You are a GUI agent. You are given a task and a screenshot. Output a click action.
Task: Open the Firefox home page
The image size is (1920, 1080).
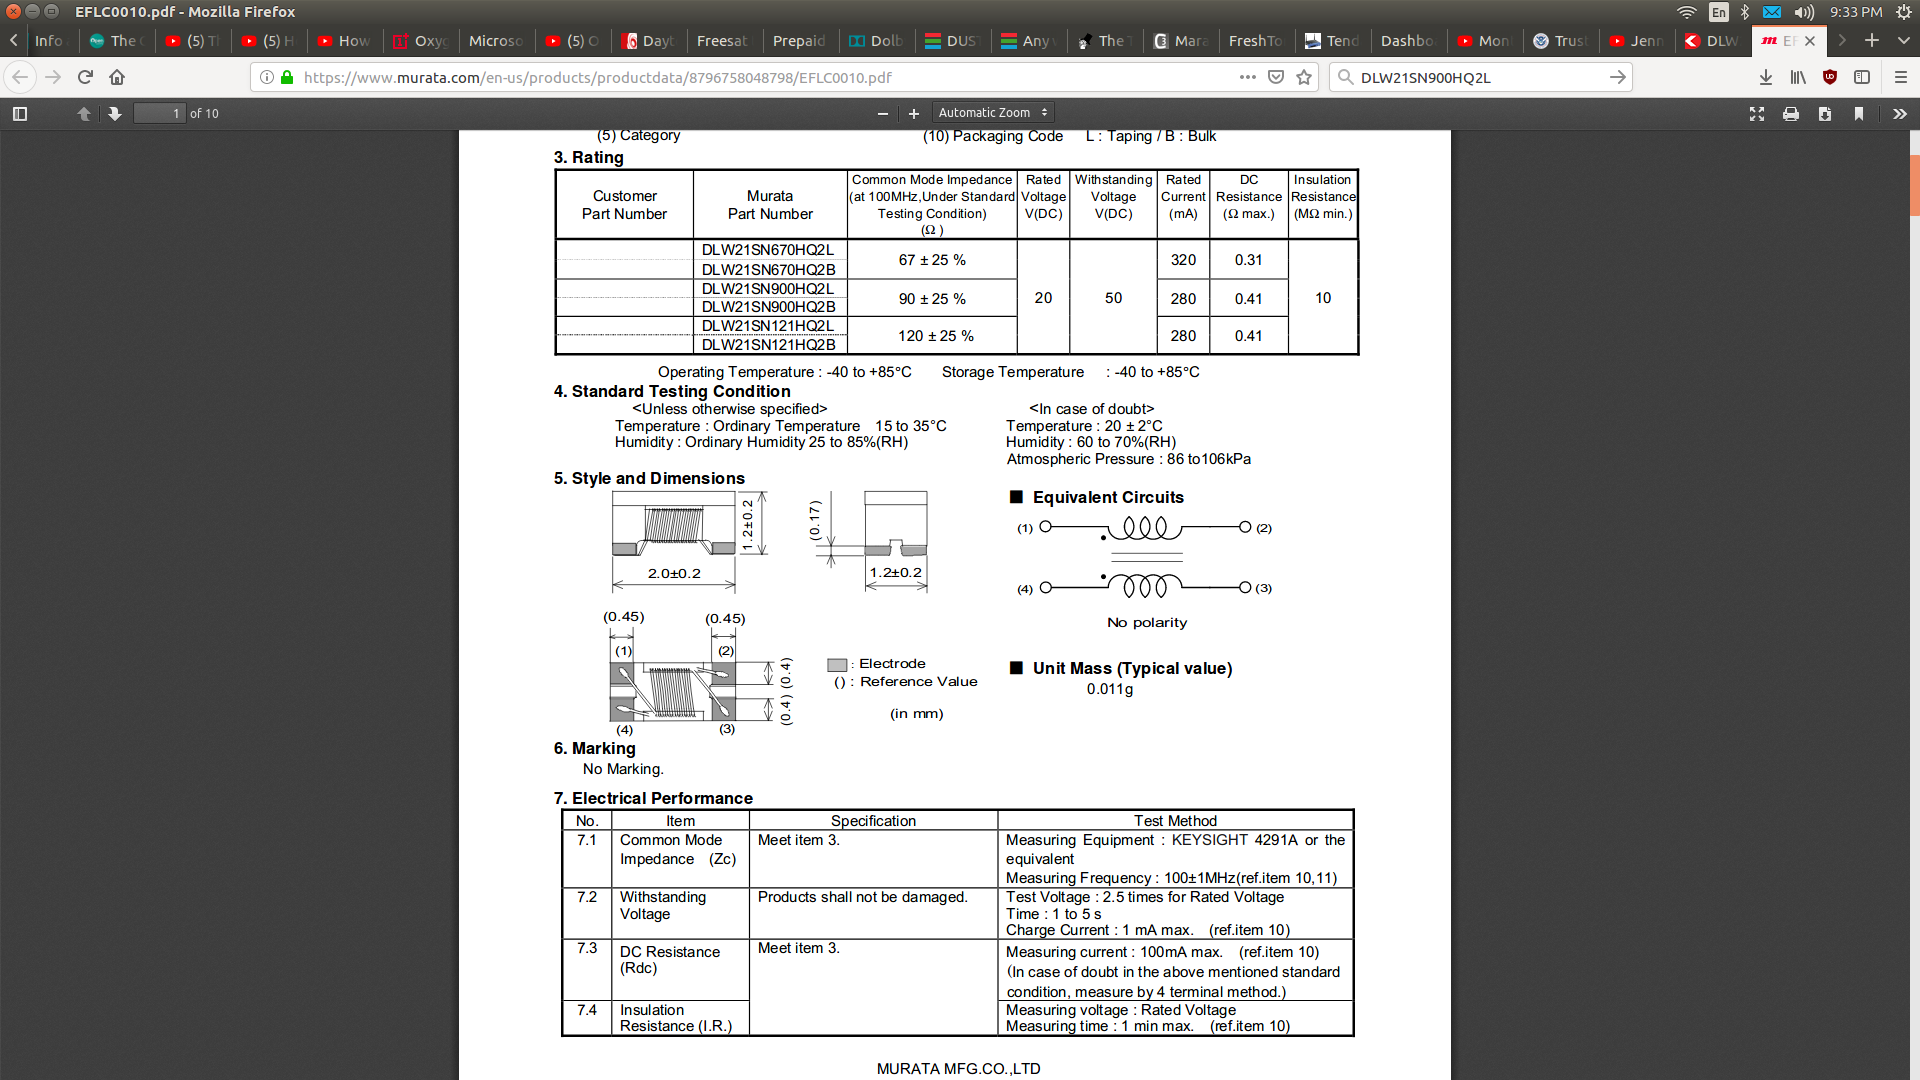[117, 77]
